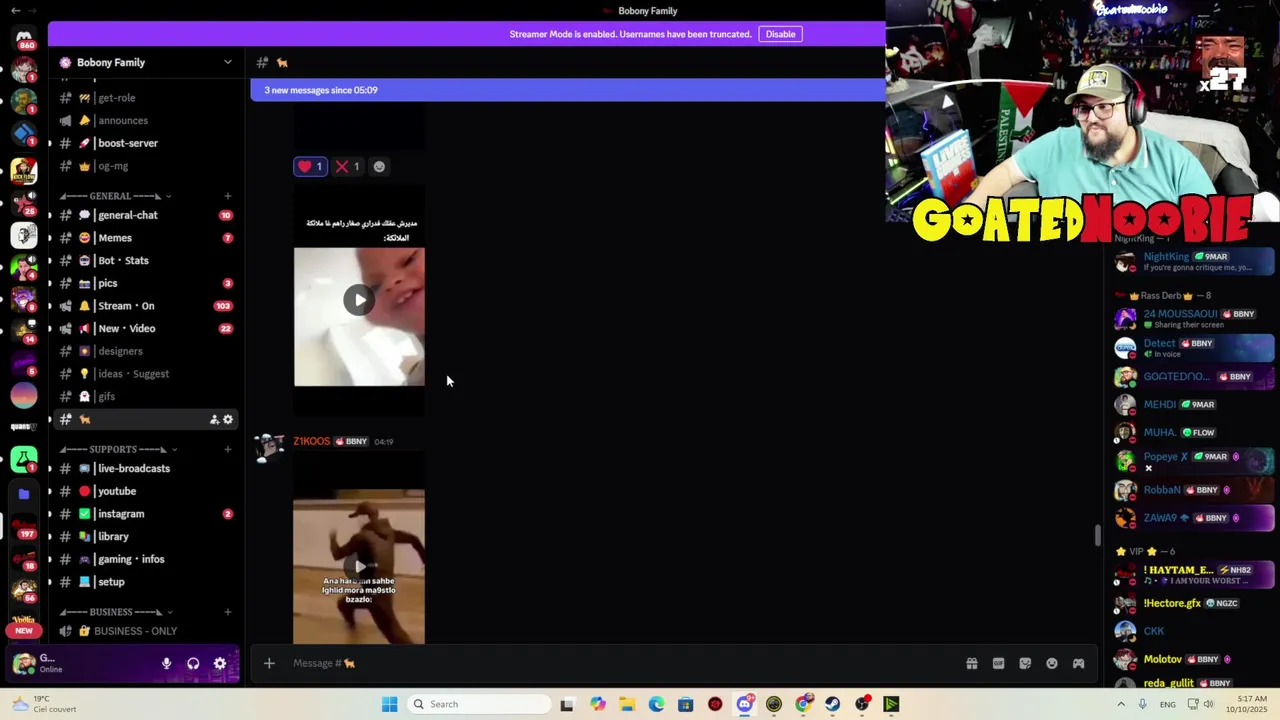Create channel in GENERAL category
The height and width of the screenshot is (720, 1280).
click(227, 196)
